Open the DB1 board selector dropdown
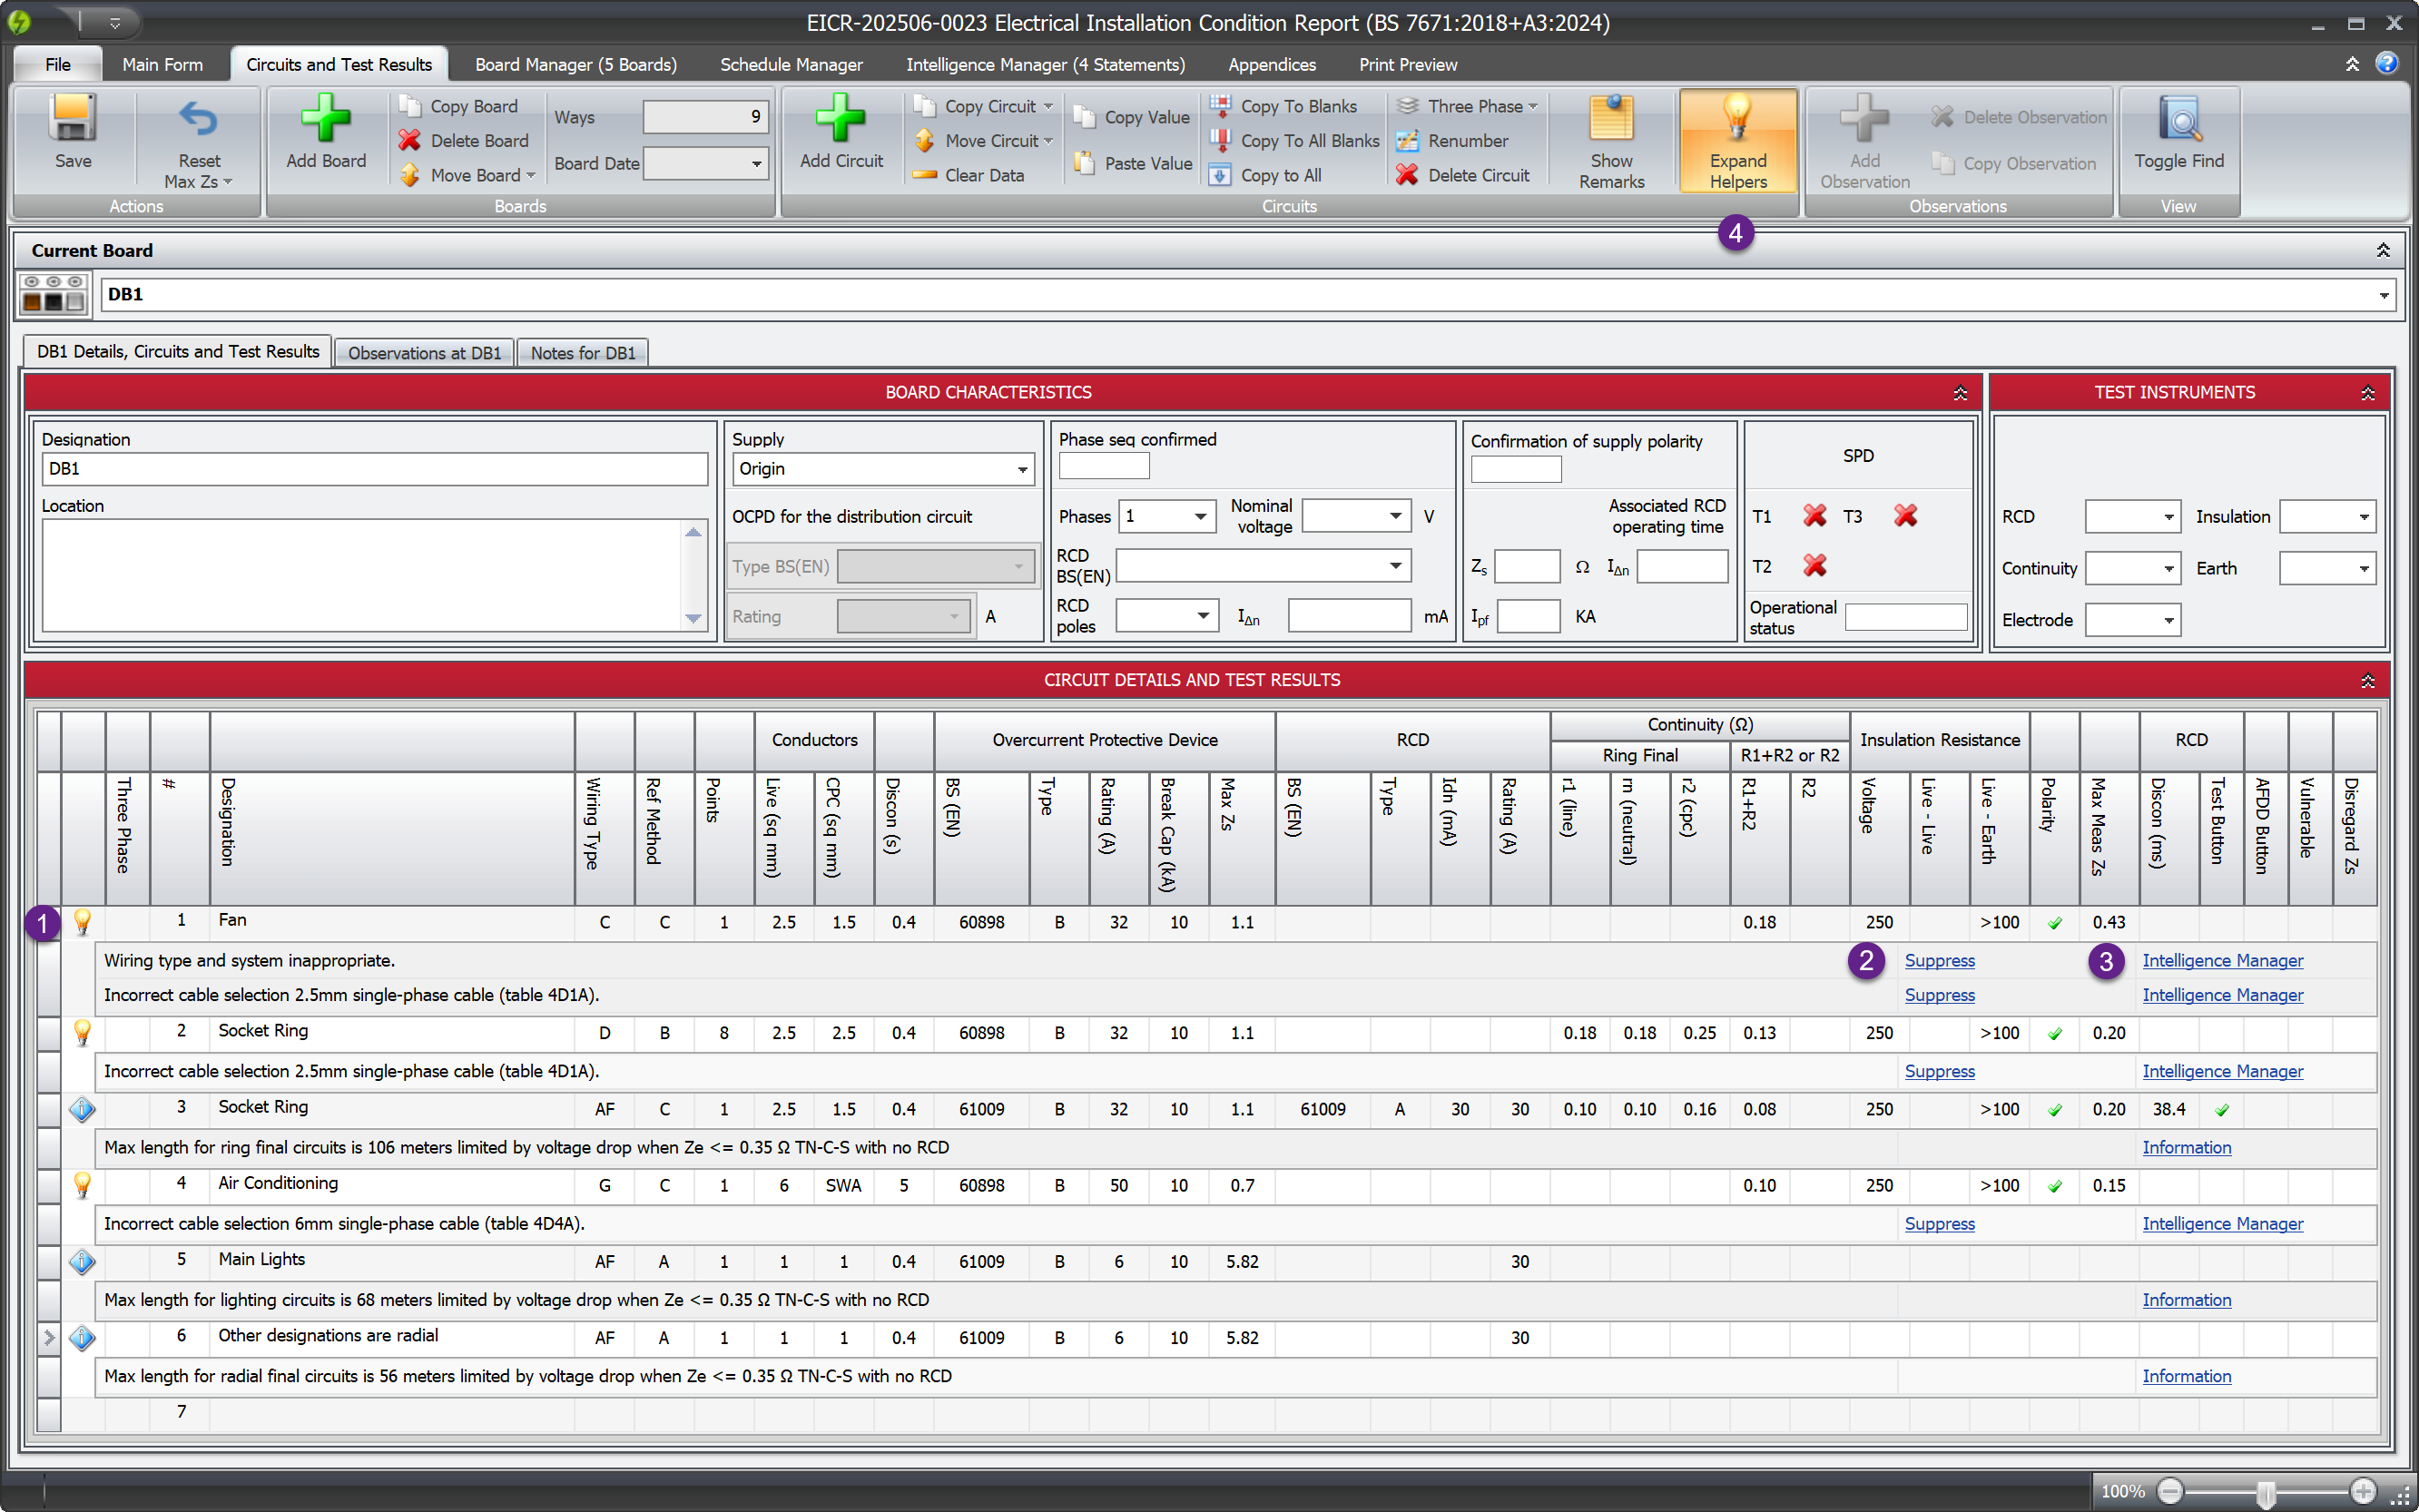 pyautogui.click(x=2384, y=294)
